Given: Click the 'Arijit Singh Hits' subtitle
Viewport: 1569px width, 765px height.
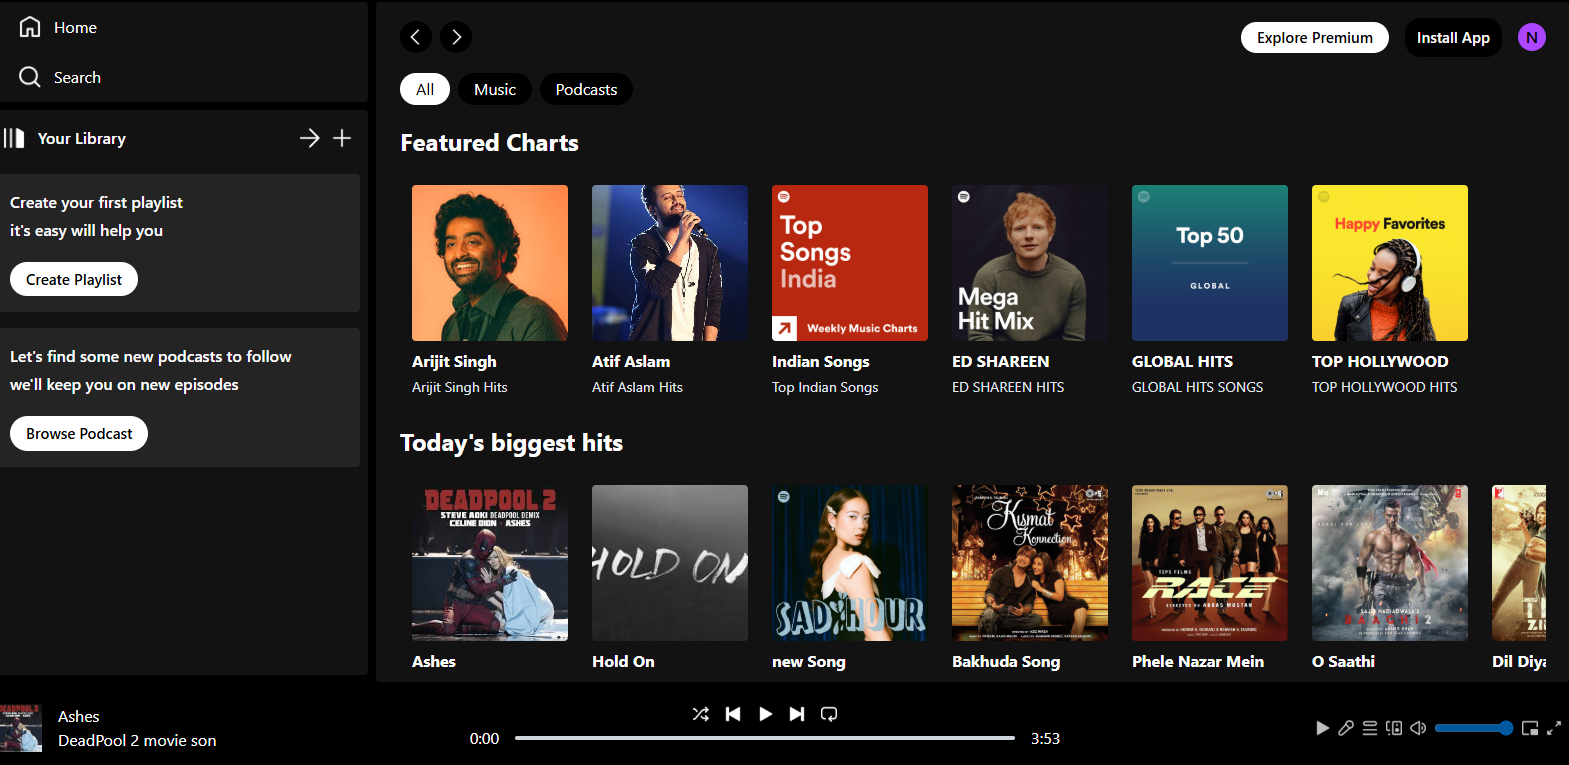Looking at the screenshot, I should point(459,387).
